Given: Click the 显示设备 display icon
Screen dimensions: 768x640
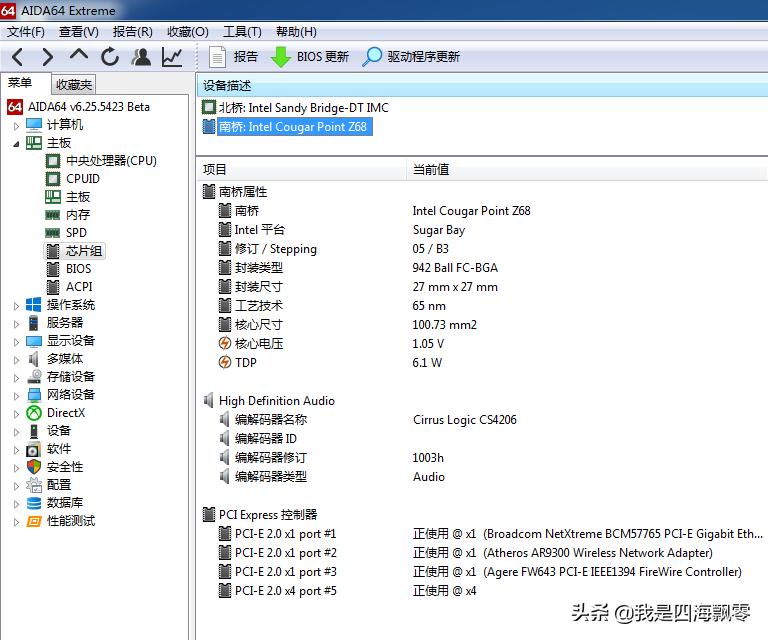Looking at the screenshot, I should pyautogui.click(x=34, y=341).
